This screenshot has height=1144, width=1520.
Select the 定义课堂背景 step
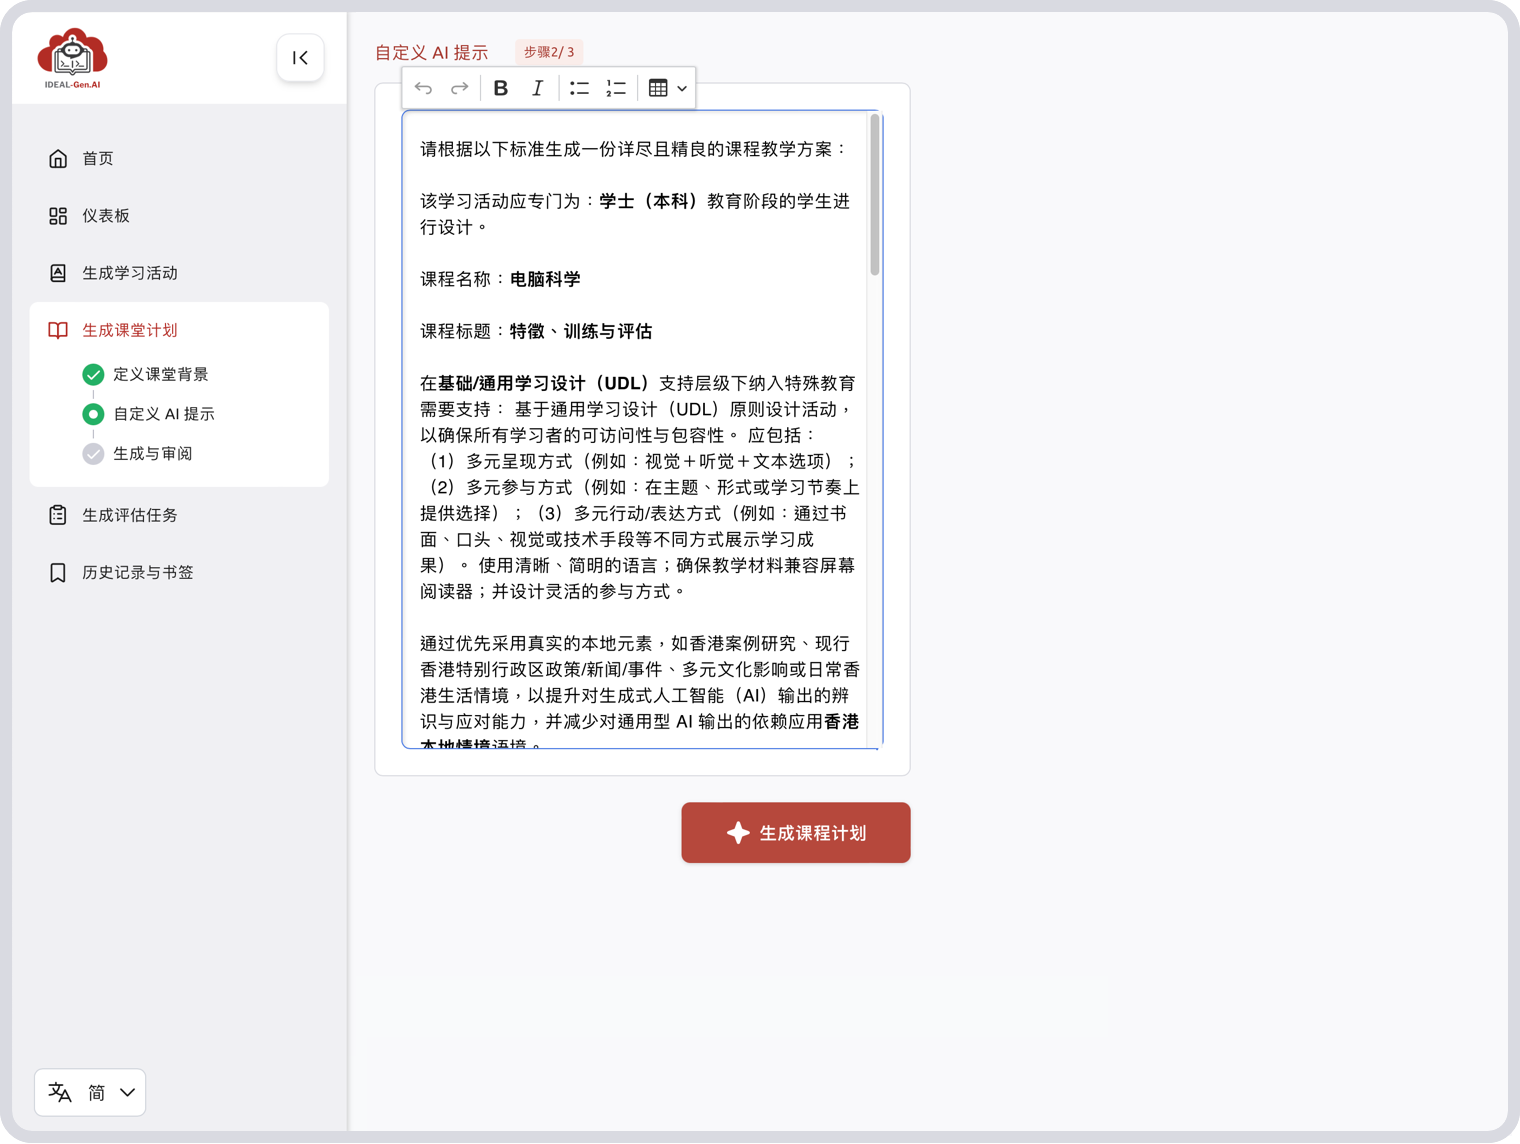coord(161,374)
